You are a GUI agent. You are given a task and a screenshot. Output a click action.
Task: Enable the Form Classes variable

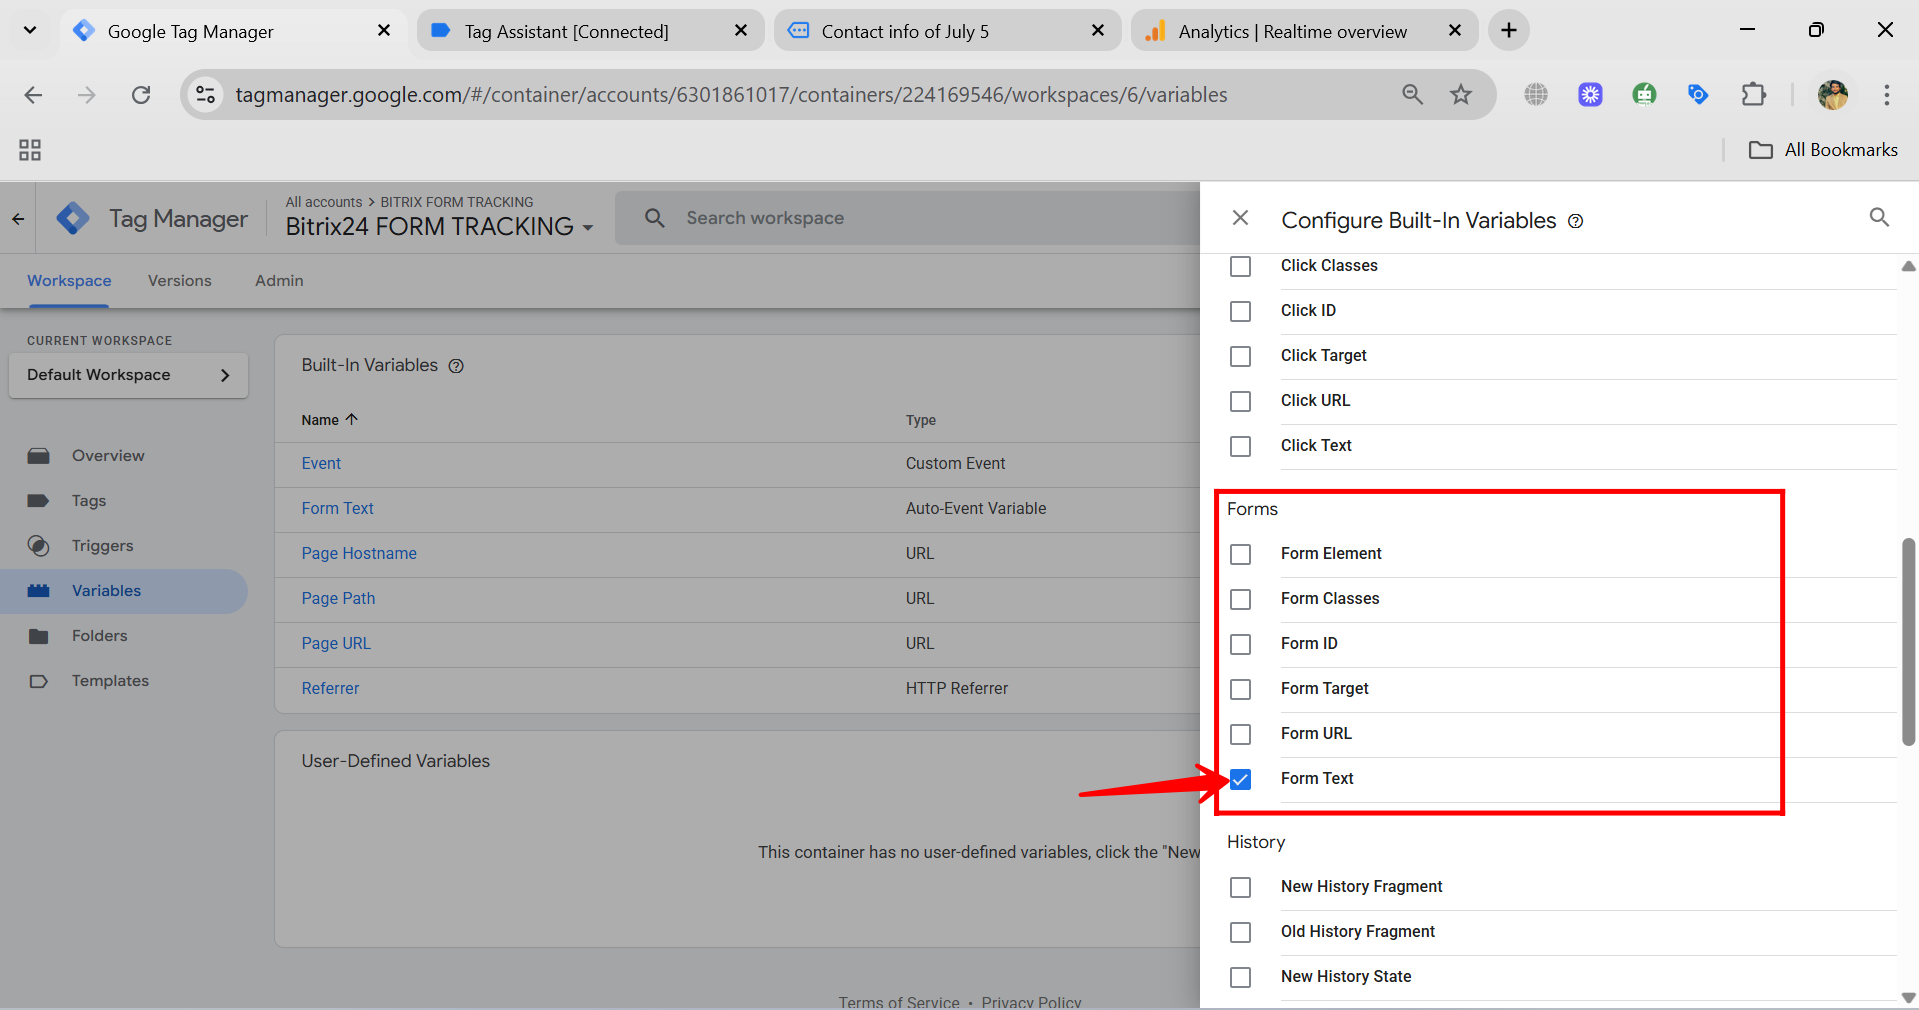[x=1240, y=599]
